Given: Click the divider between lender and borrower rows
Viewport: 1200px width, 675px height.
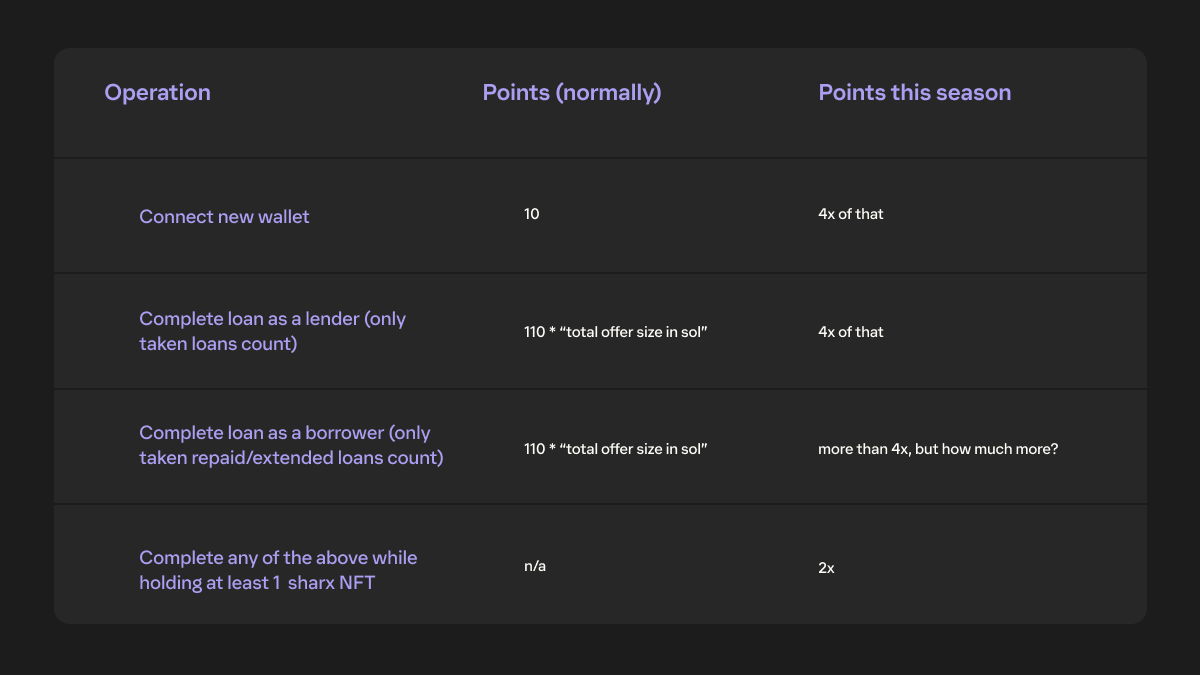Looking at the screenshot, I should pos(600,389).
